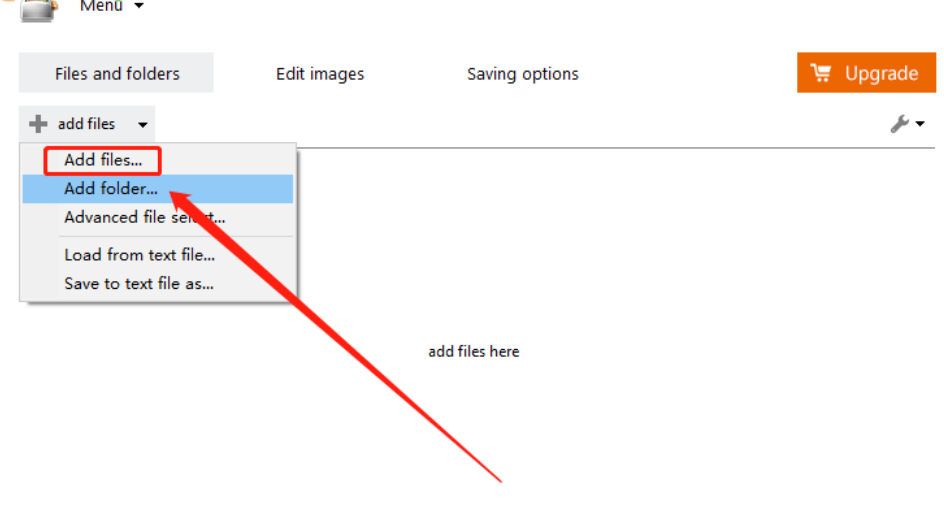This screenshot has width=944, height=527.
Task: Switch to the Edit images tab
Action: (x=320, y=73)
